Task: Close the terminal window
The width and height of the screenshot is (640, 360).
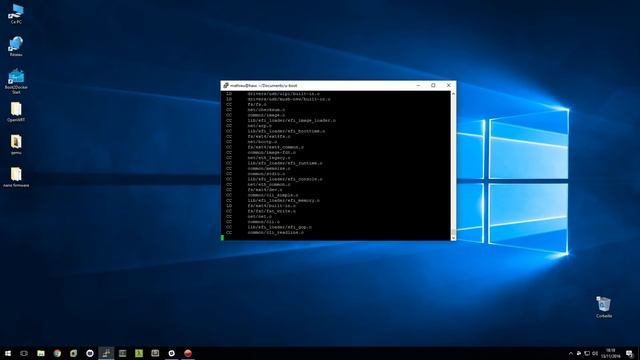Action: pos(449,85)
